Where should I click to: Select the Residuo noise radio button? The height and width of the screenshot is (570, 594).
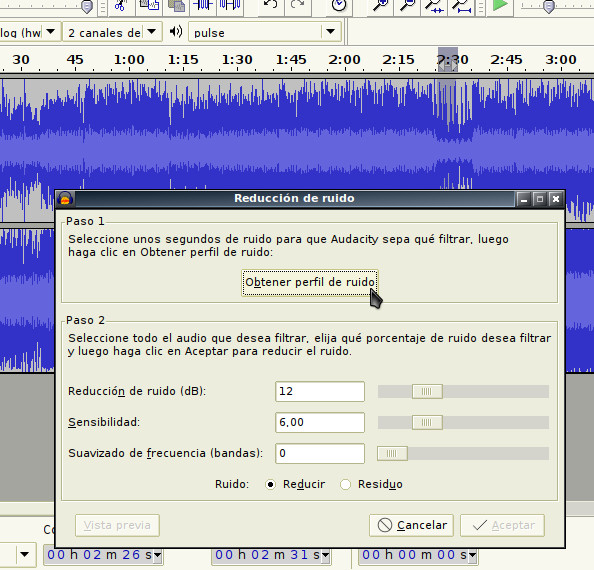click(x=345, y=484)
